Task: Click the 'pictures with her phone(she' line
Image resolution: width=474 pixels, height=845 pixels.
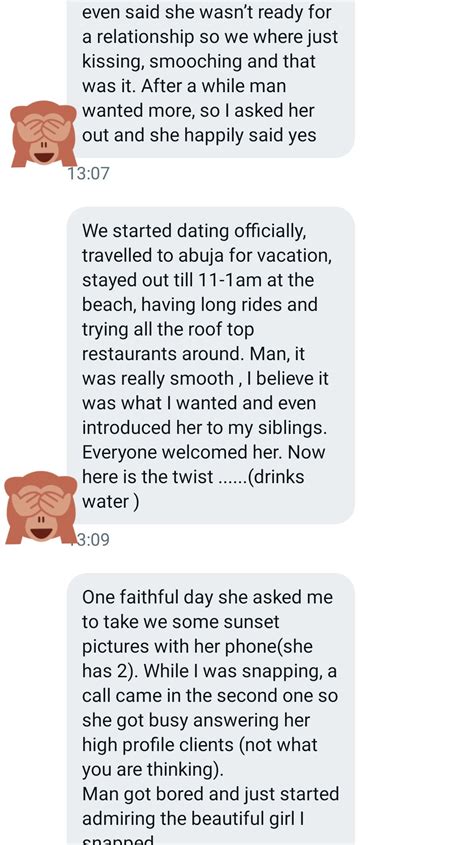Action: pos(197,646)
